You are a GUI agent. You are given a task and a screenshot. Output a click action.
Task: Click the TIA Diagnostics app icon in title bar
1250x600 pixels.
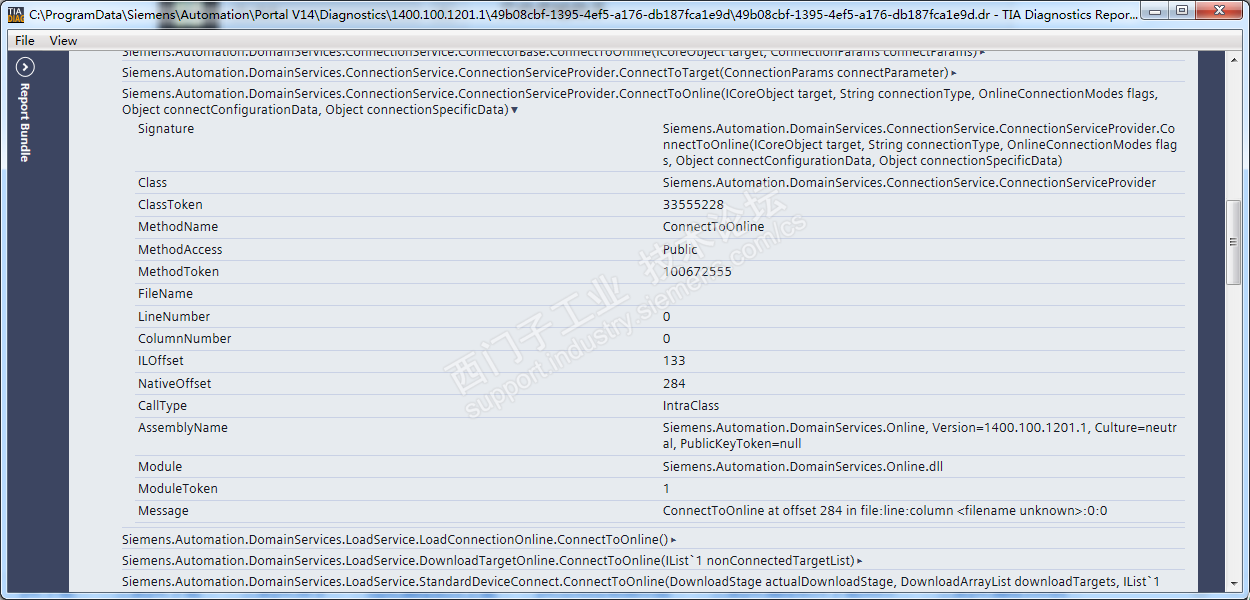[15, 14]
